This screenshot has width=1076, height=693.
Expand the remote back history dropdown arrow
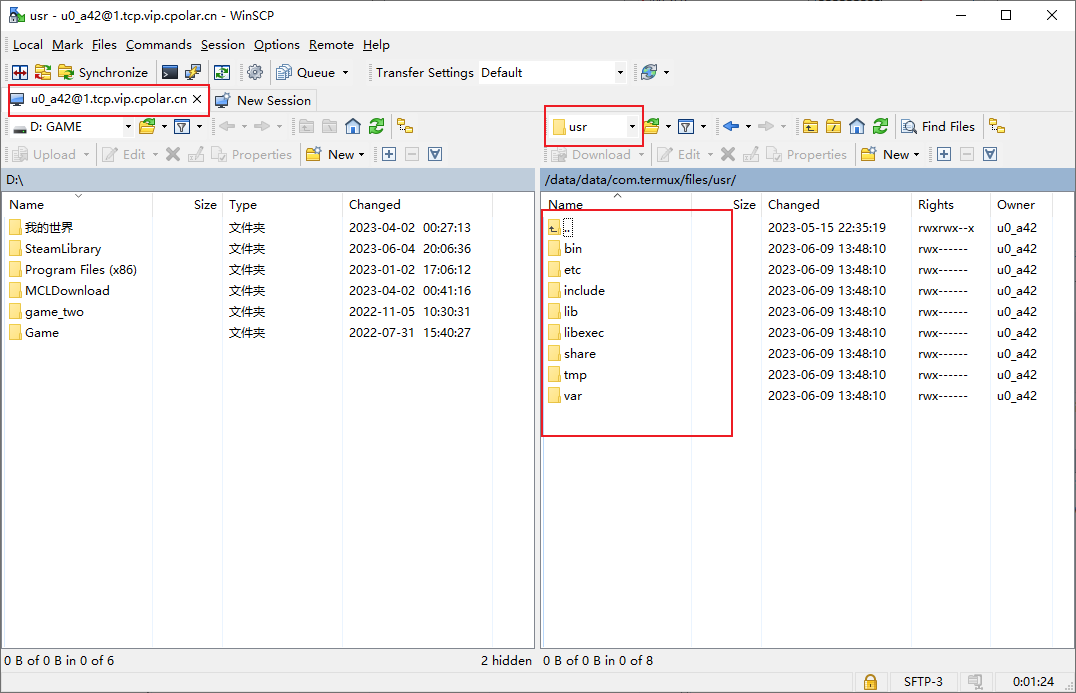(x=748, y=126)
